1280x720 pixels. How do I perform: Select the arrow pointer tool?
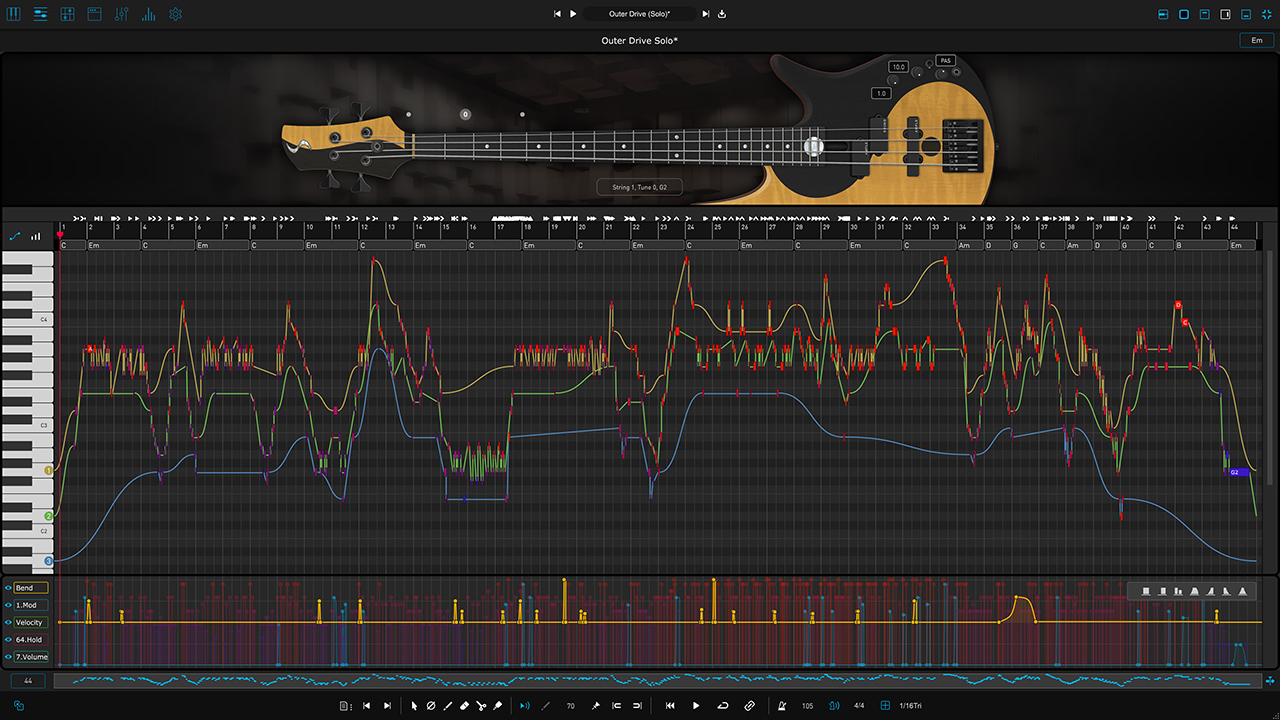click(x=414, y=706)
